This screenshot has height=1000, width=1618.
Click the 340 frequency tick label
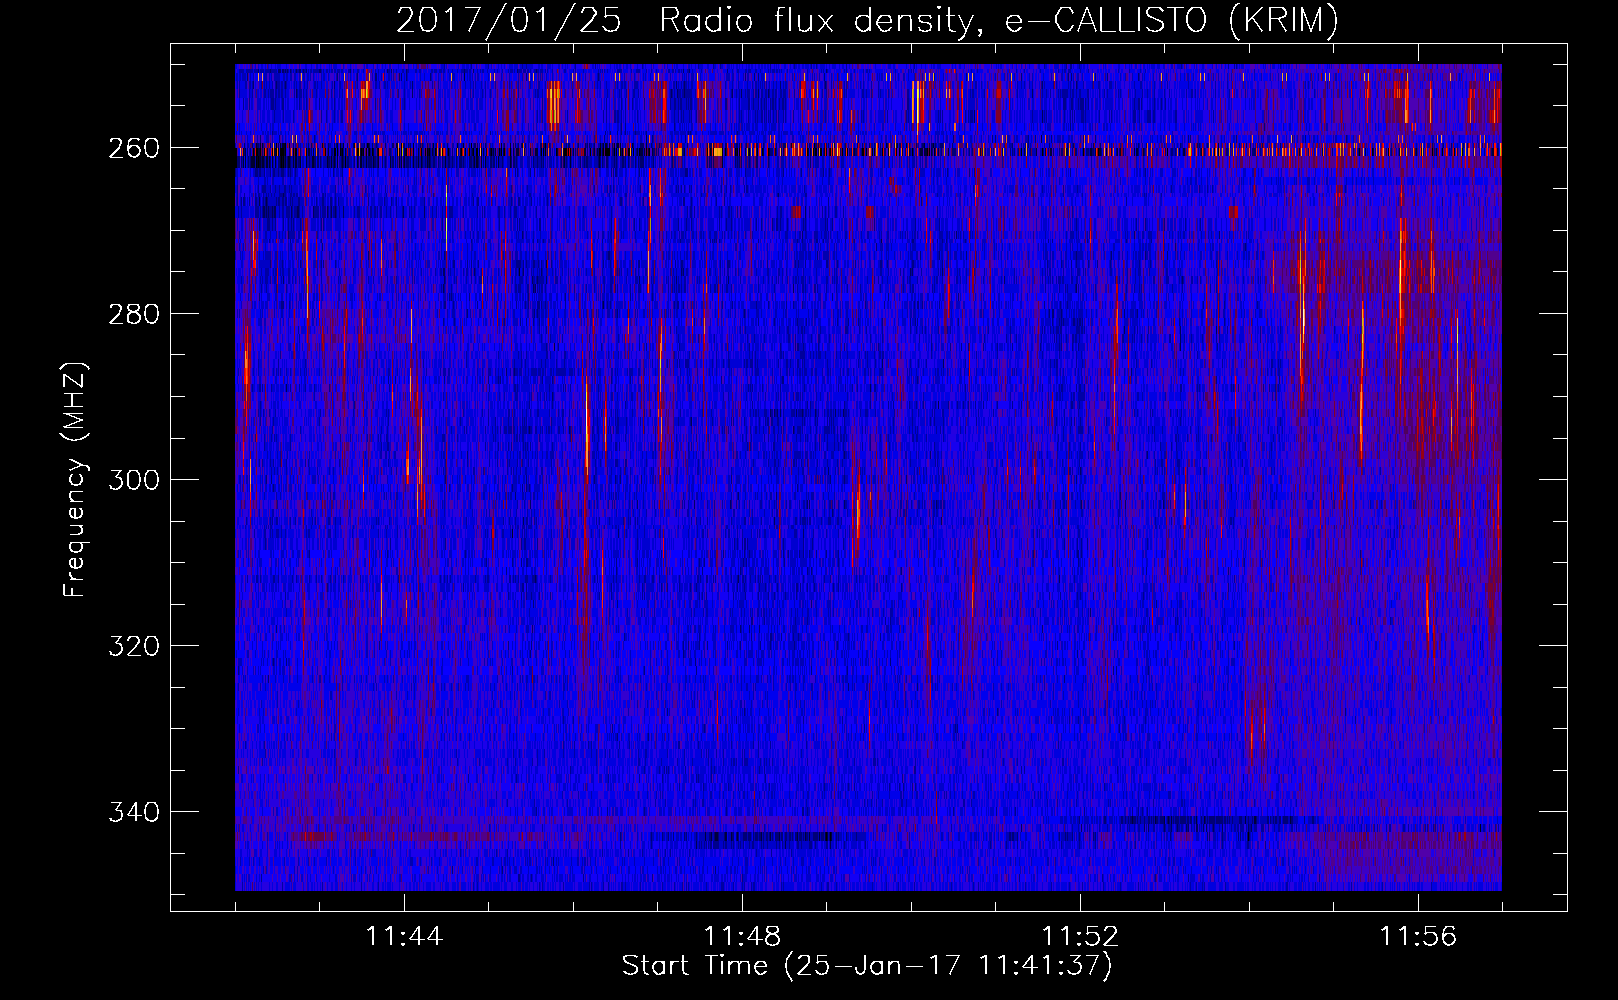pos(134,812)
